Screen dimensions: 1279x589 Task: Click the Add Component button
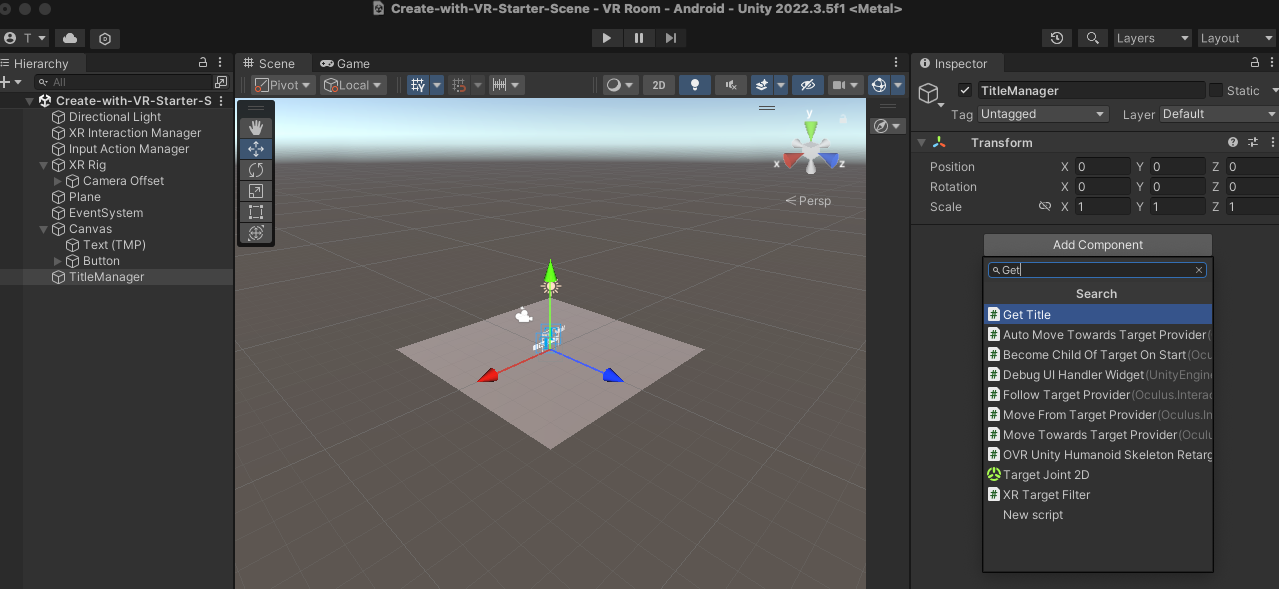(1097, 245)
